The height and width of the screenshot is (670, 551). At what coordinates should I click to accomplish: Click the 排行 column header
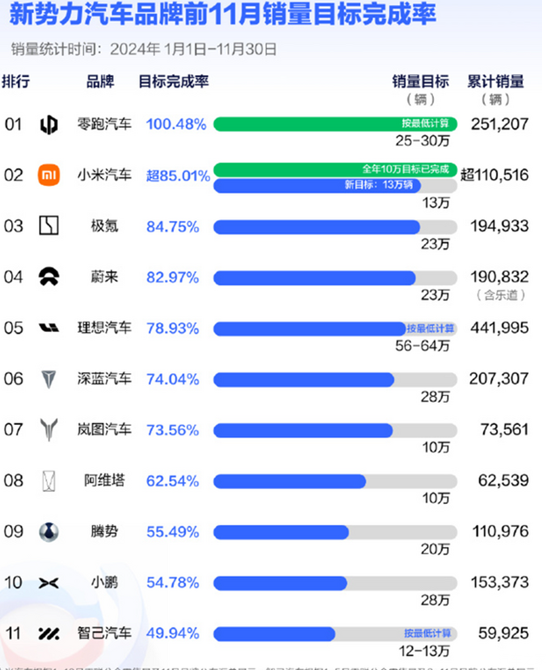(x=16, y=81)
